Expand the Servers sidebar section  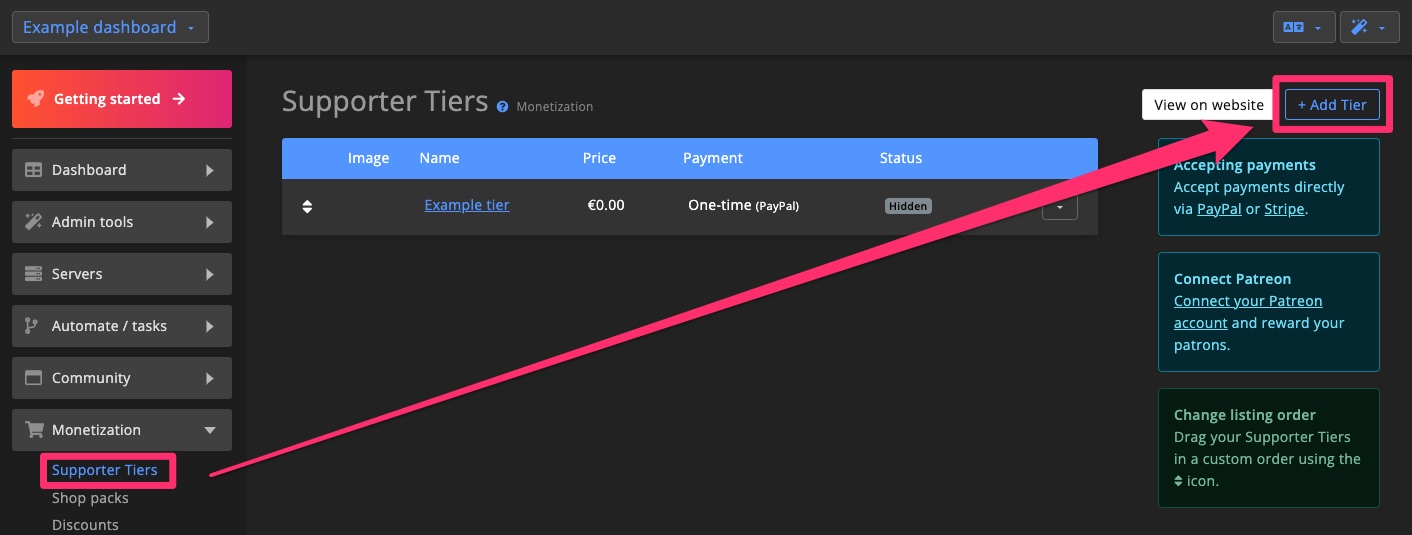(x=122, y=274)
